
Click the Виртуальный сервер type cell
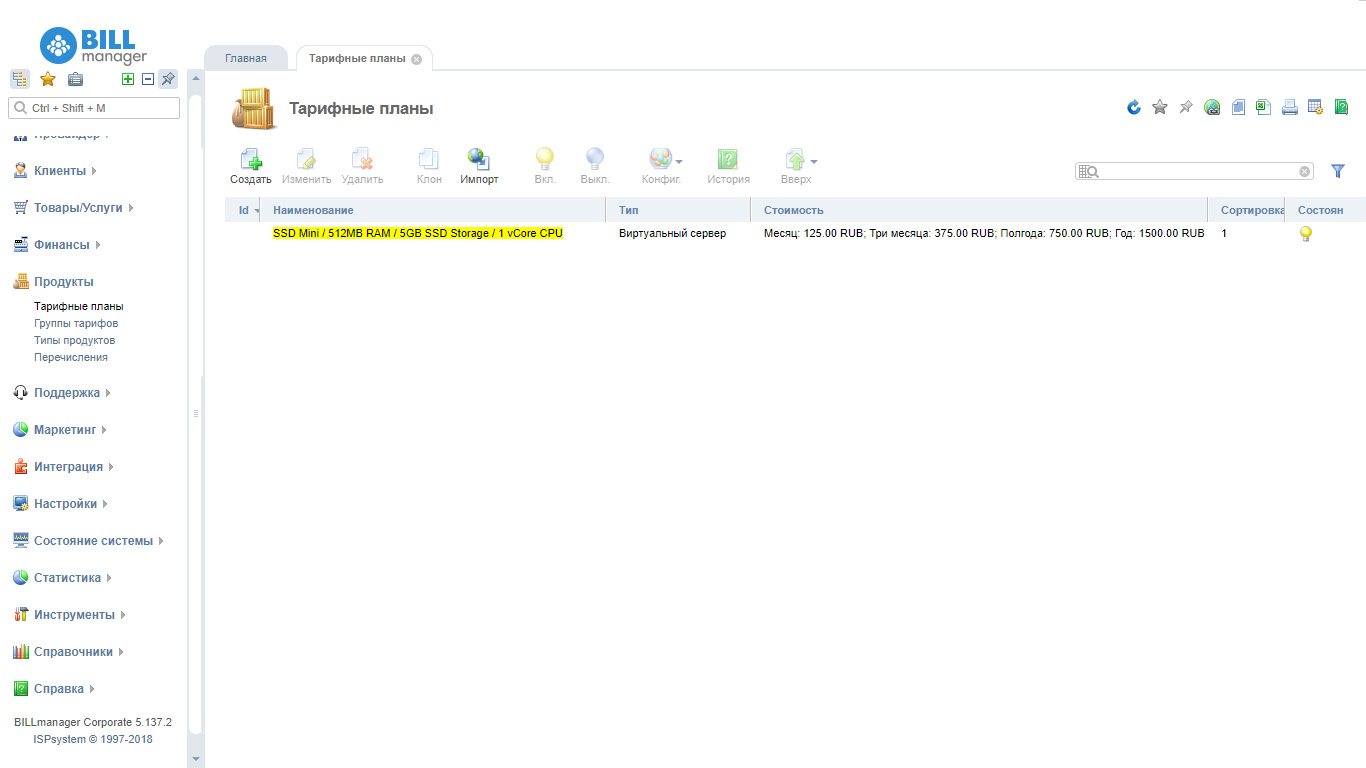[673, 233]
